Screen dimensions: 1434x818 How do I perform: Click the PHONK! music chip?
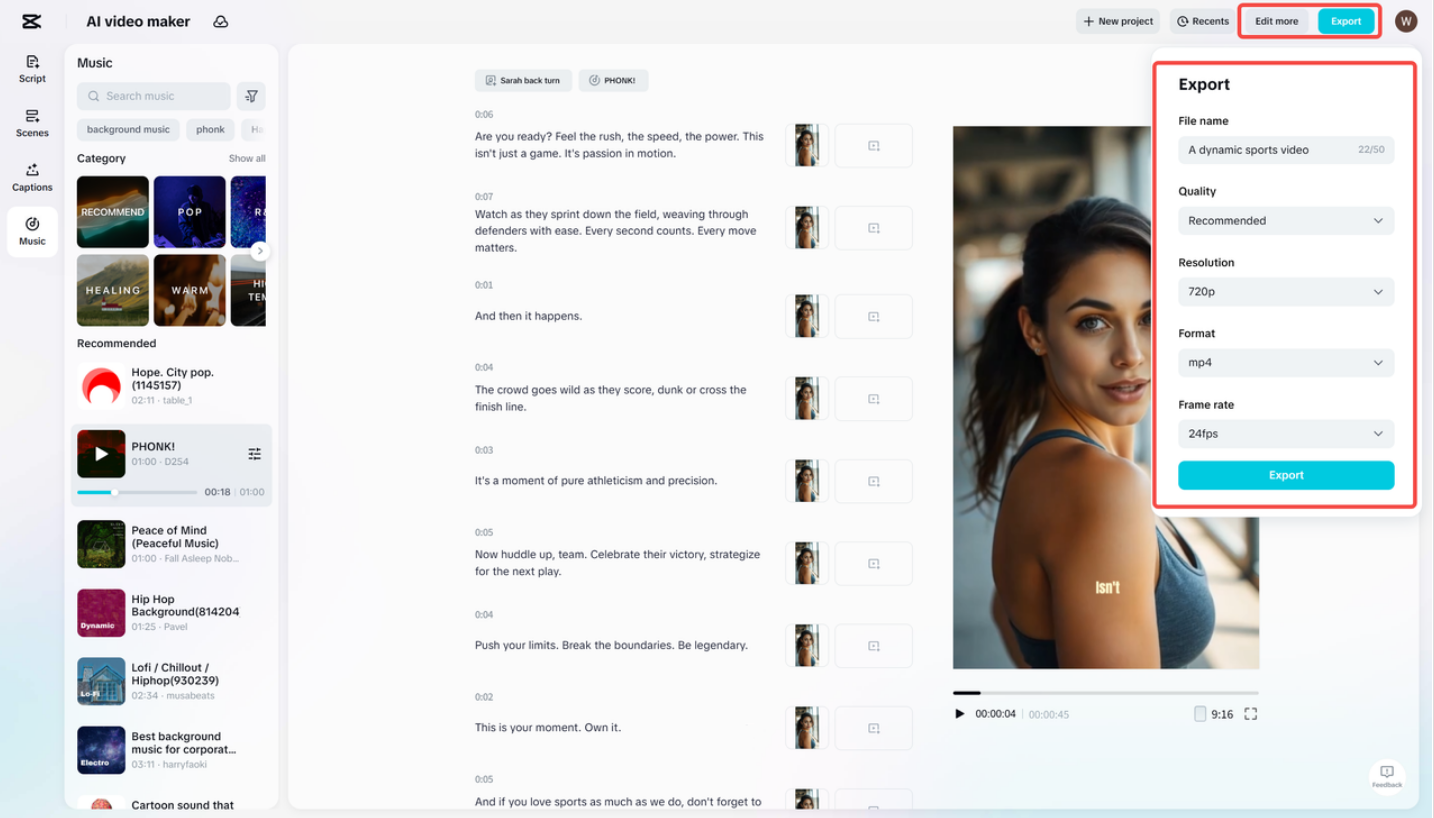[613, 81]
